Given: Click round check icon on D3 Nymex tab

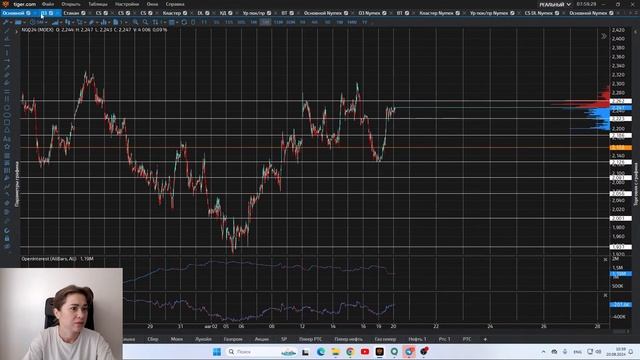Looking at the screenshot, I should [384, 13].
